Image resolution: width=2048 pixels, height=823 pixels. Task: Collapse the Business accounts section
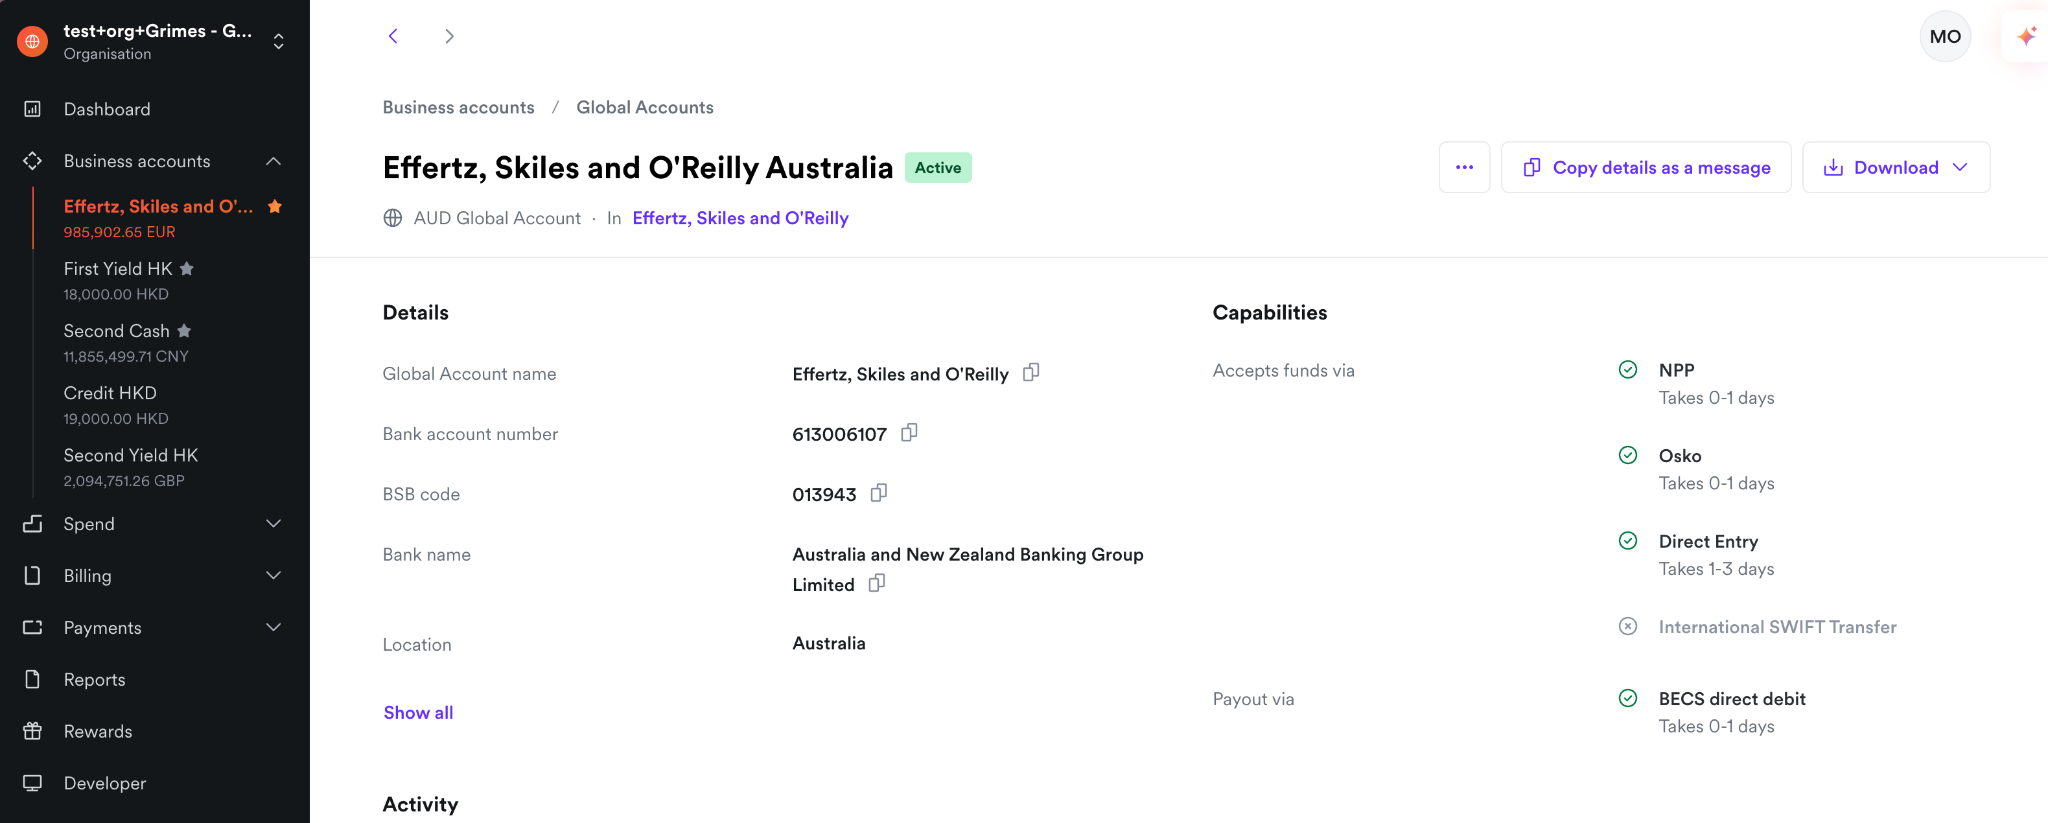[x=273, y=161]
